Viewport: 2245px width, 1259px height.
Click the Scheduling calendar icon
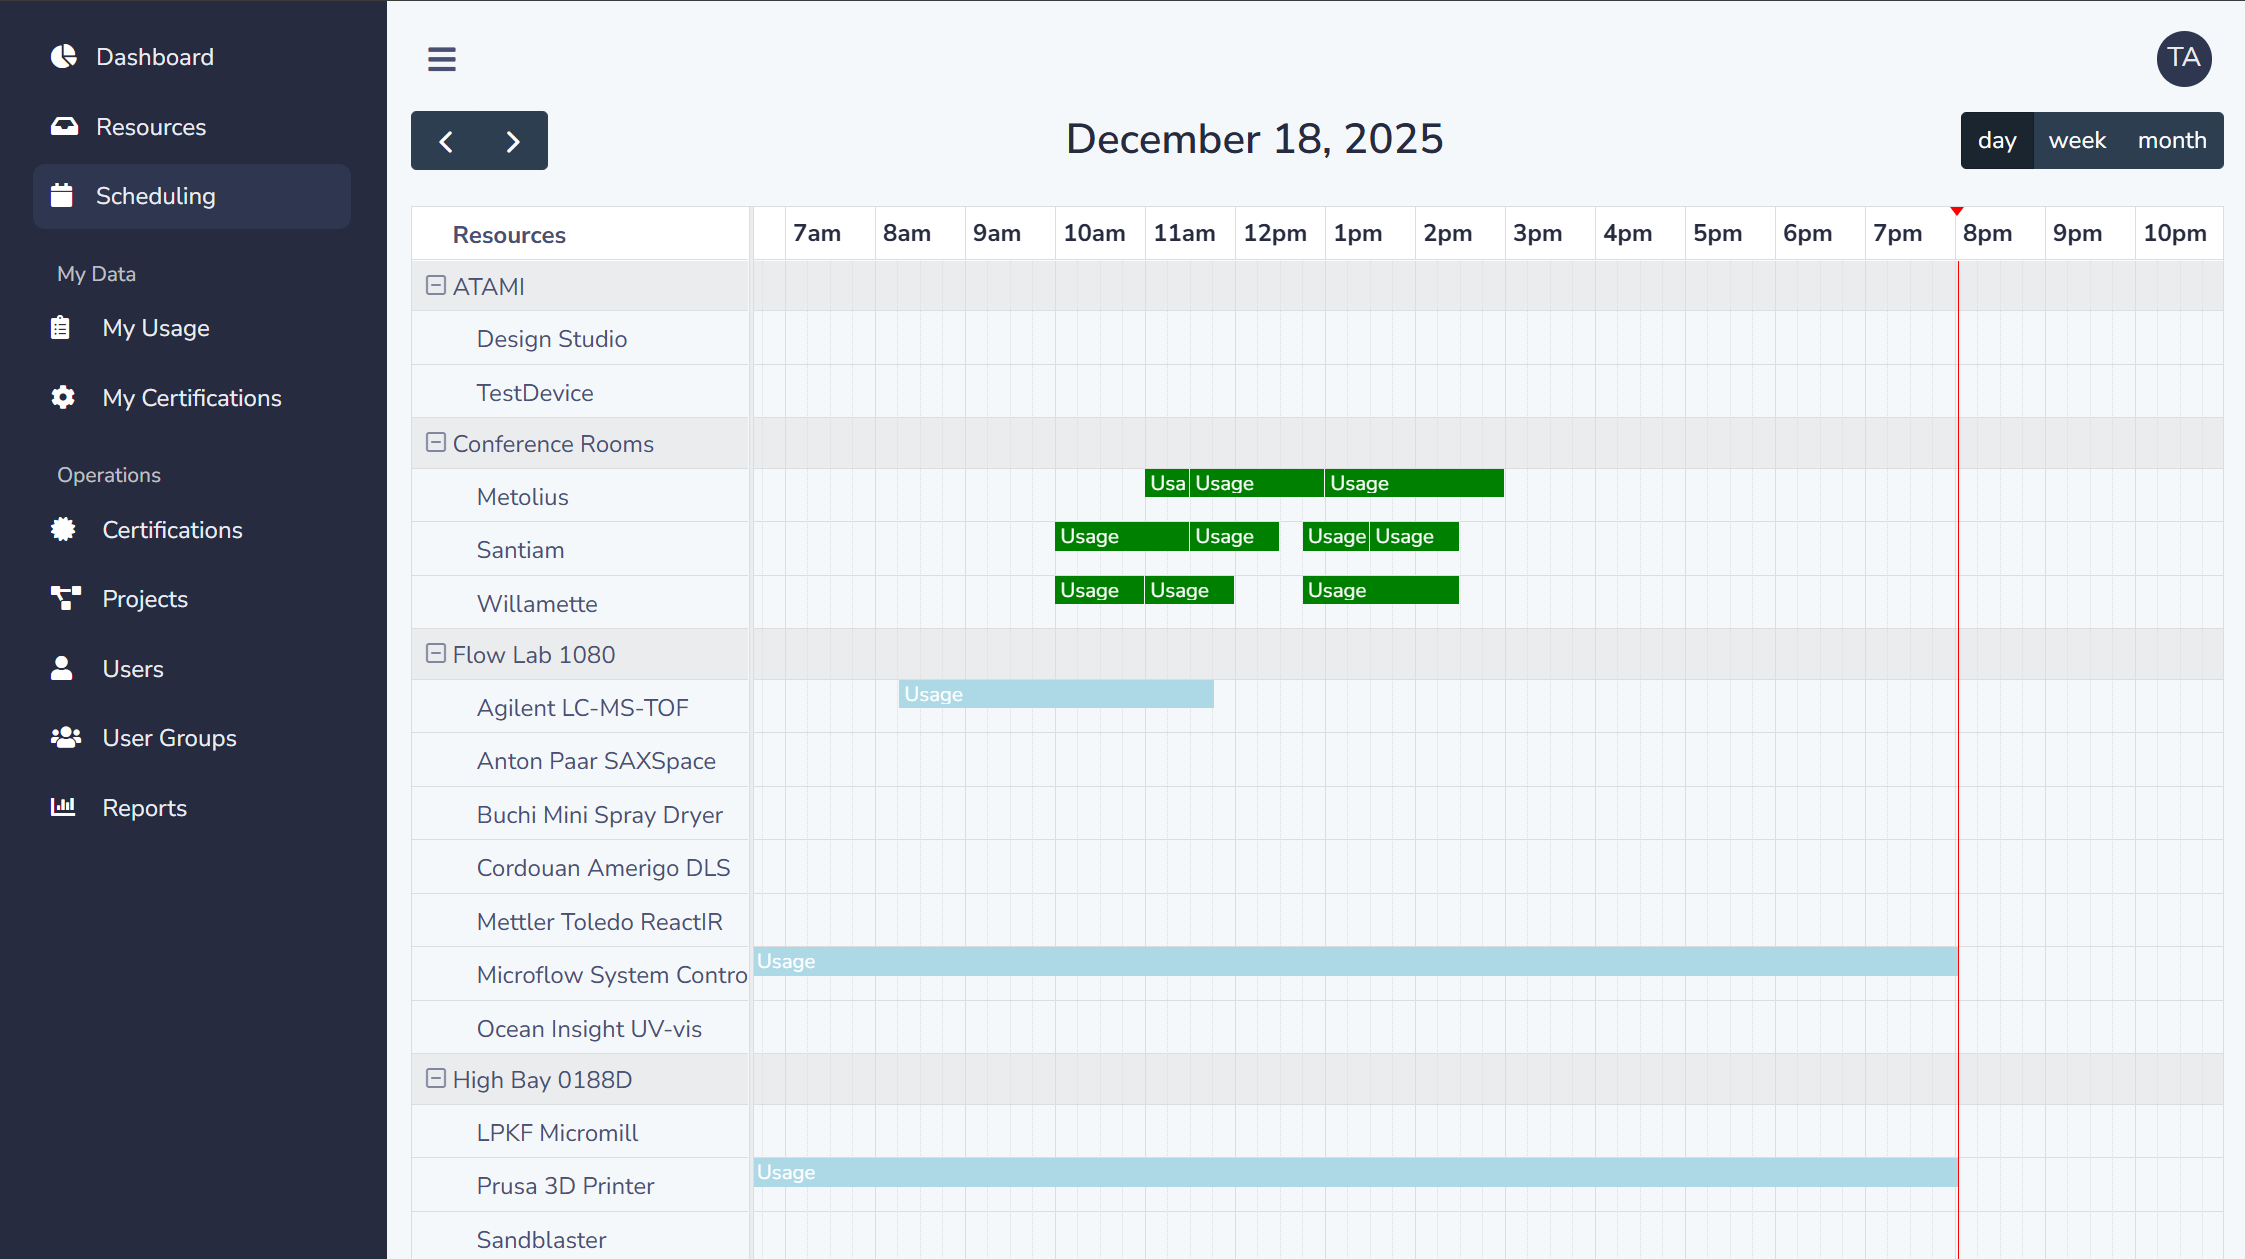click(x=63, y=196)
